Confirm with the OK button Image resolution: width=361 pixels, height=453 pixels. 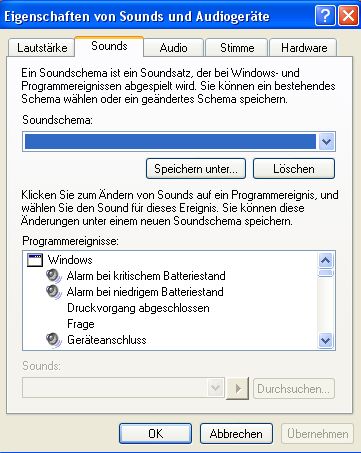click(155, 433)
